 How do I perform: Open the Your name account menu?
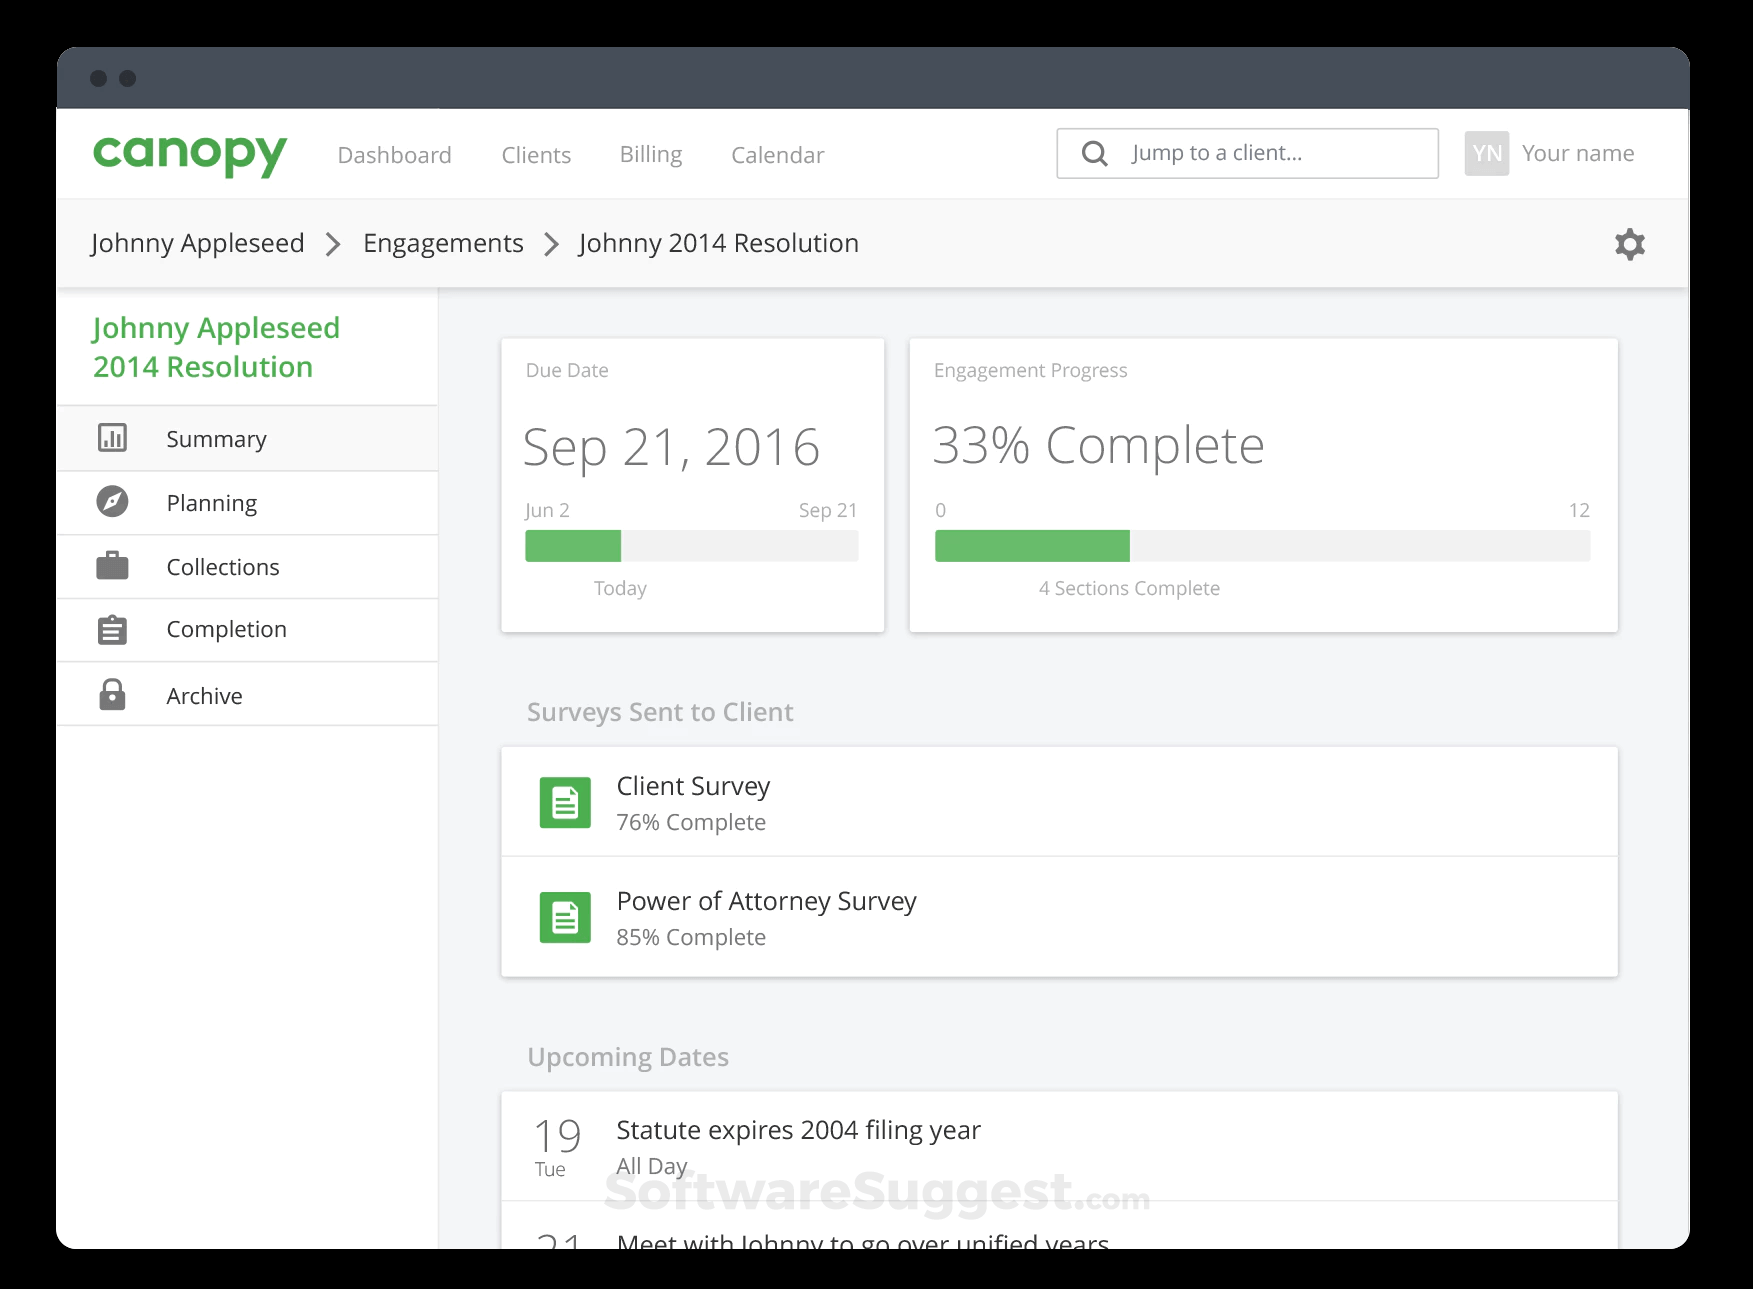(1577, 152)
